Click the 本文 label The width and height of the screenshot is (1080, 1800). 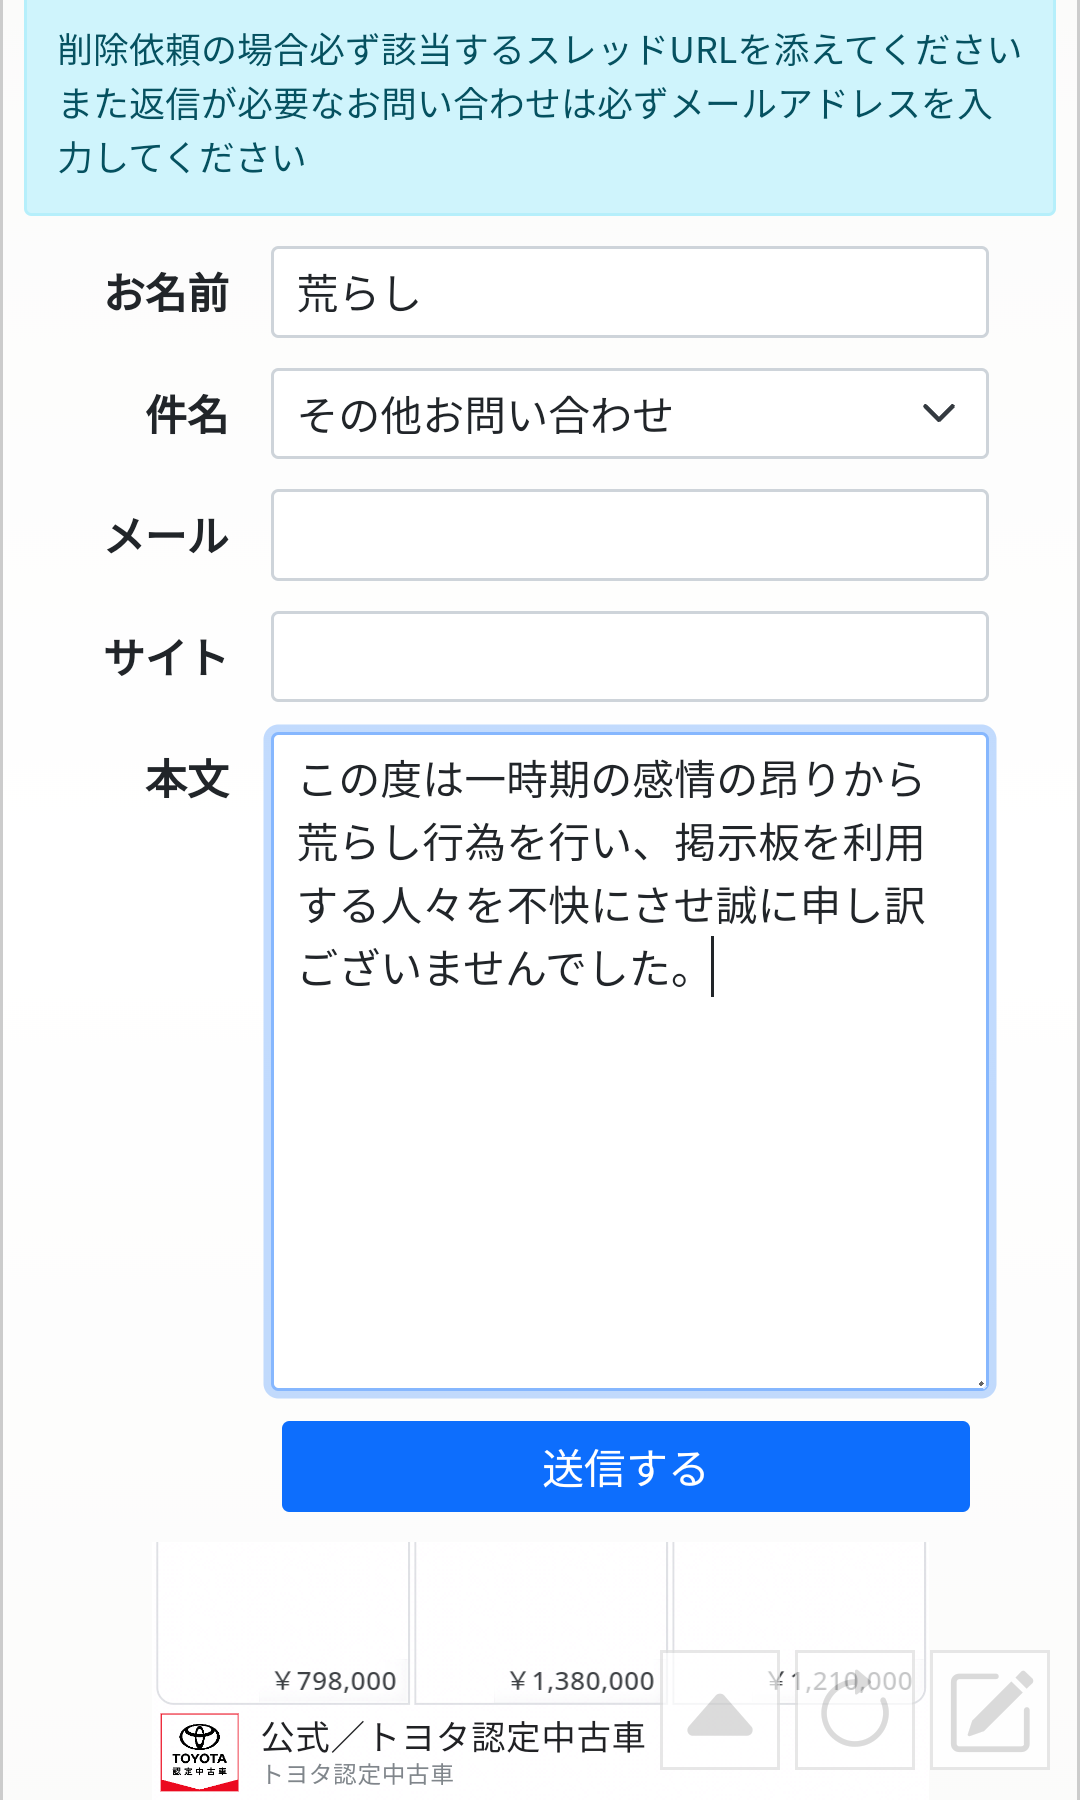point(187,779)
